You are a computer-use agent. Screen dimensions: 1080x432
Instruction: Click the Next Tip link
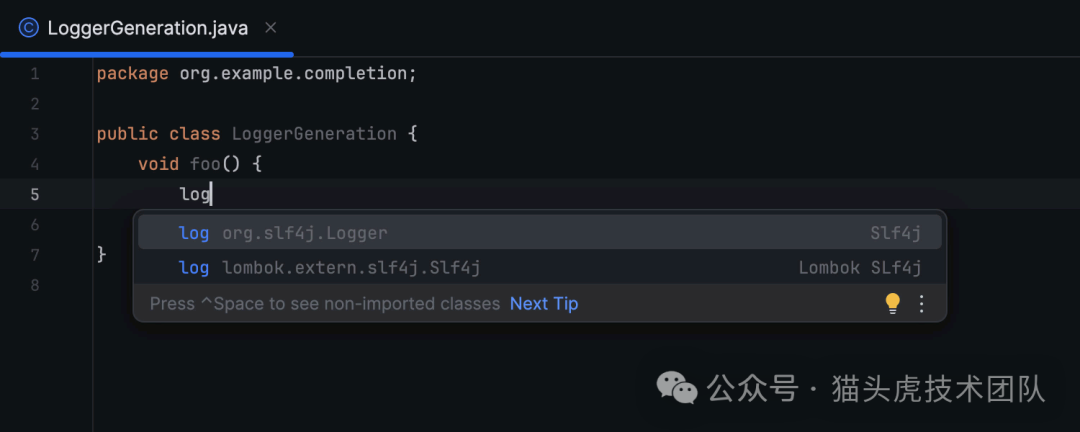pyautogui.click(x=544, y=303)
